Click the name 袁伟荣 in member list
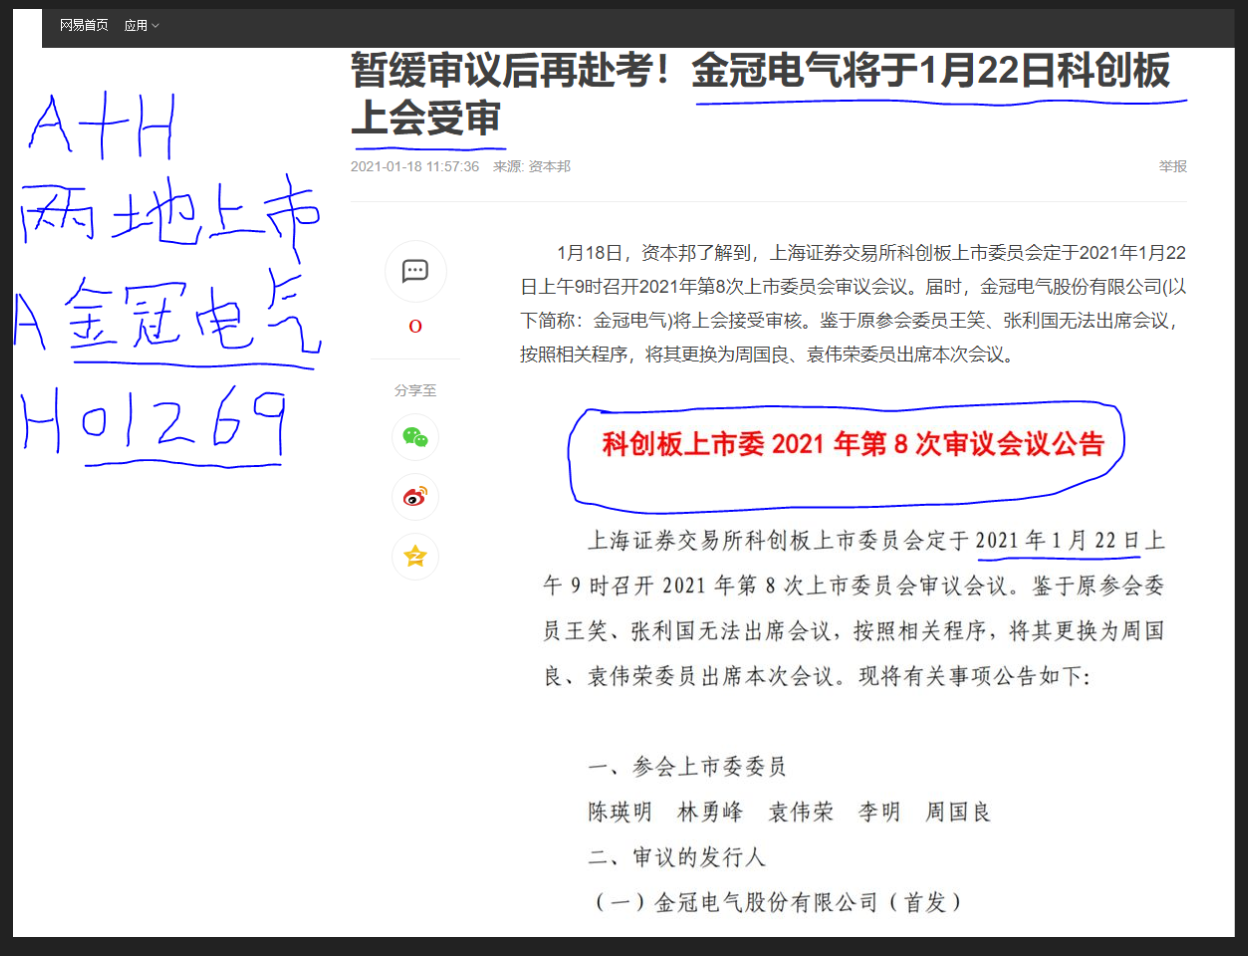Viewport: 1248px width, 956px height. point(800,812)
